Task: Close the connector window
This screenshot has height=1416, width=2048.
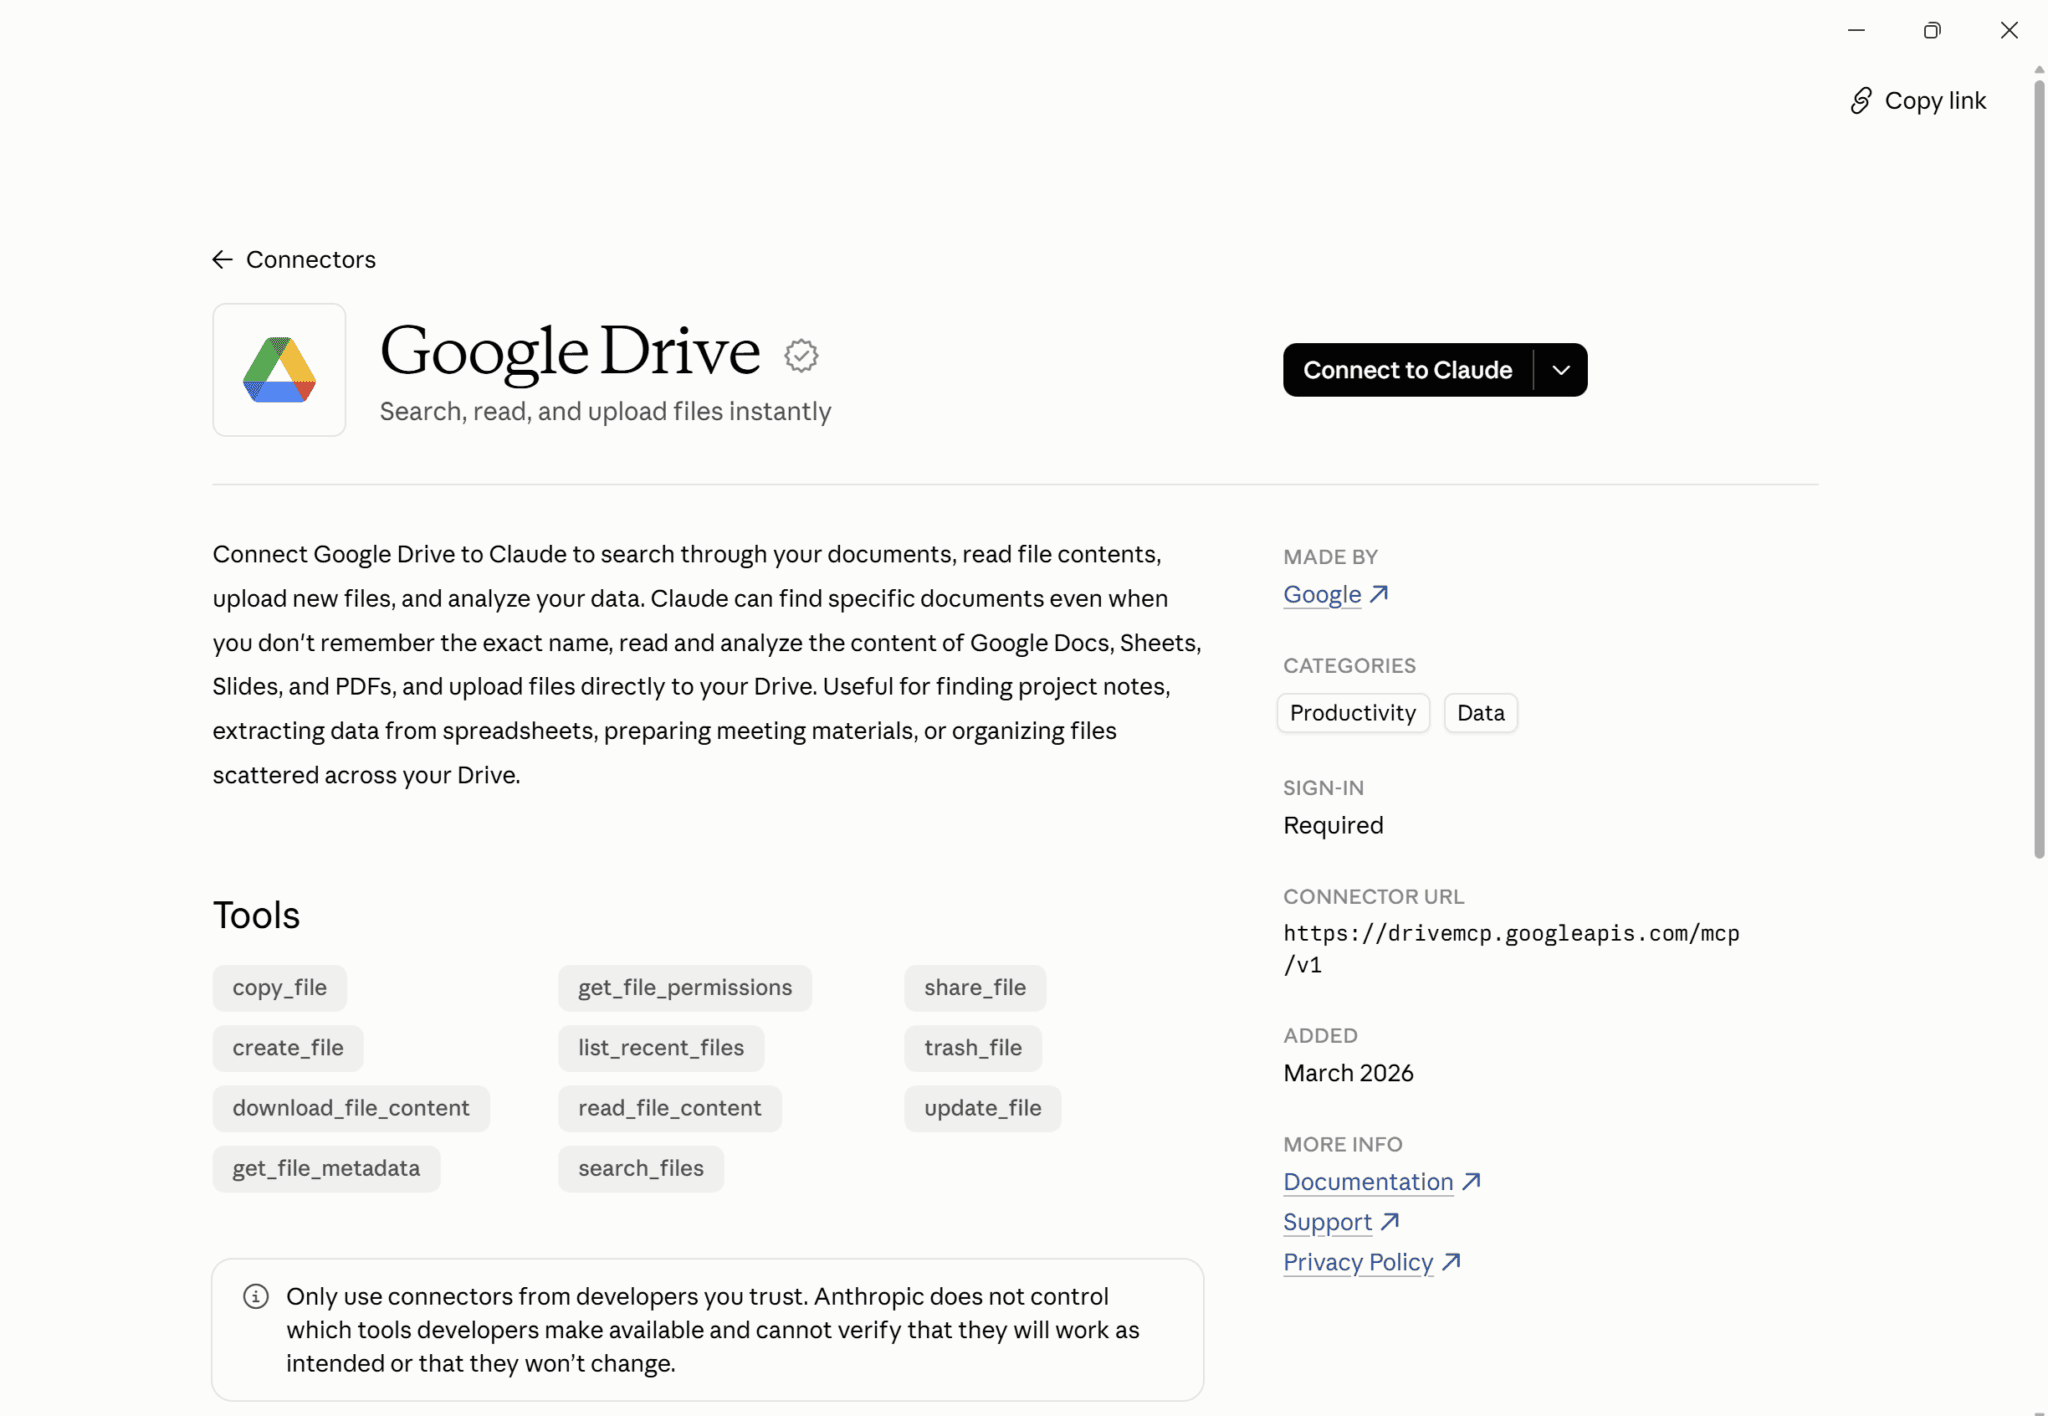Action: [x=2009, y=30]
